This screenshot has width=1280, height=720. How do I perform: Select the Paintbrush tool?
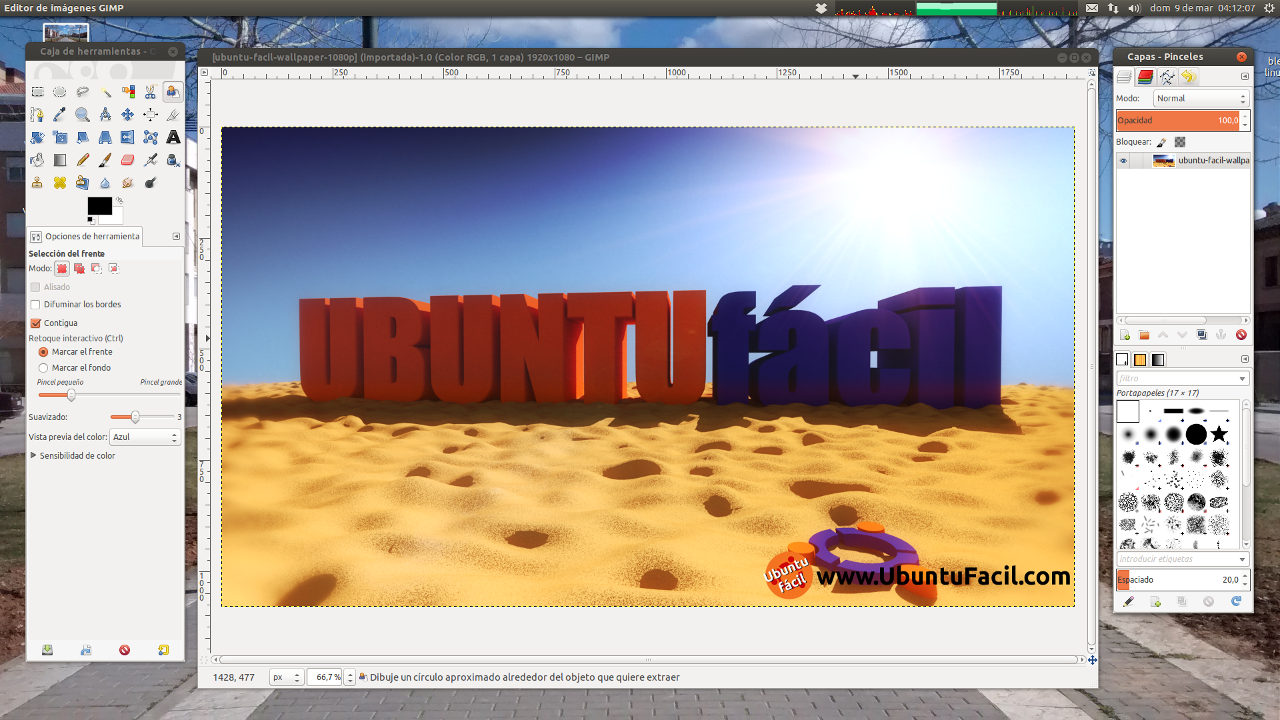point(105,160)
